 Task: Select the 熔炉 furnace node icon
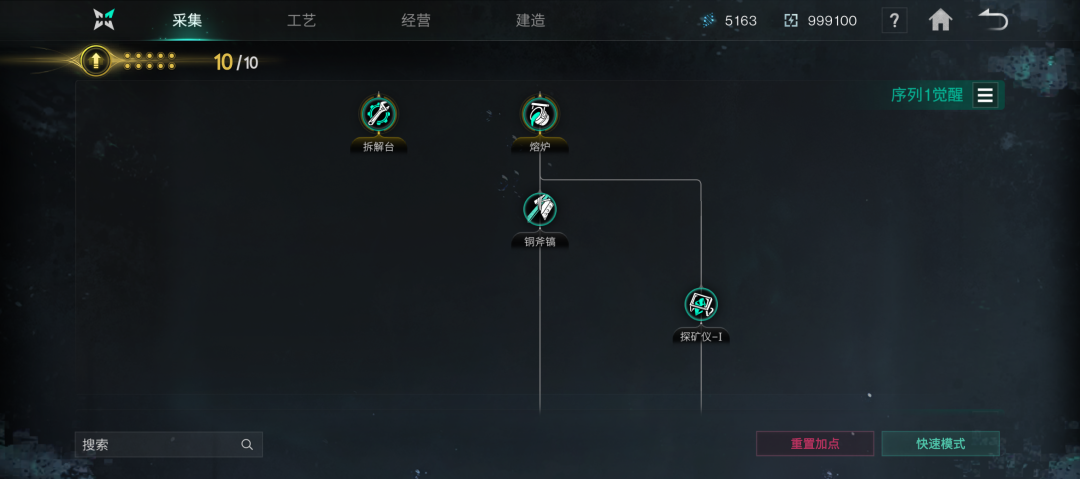pyautogui.click(x=540, y=114)
